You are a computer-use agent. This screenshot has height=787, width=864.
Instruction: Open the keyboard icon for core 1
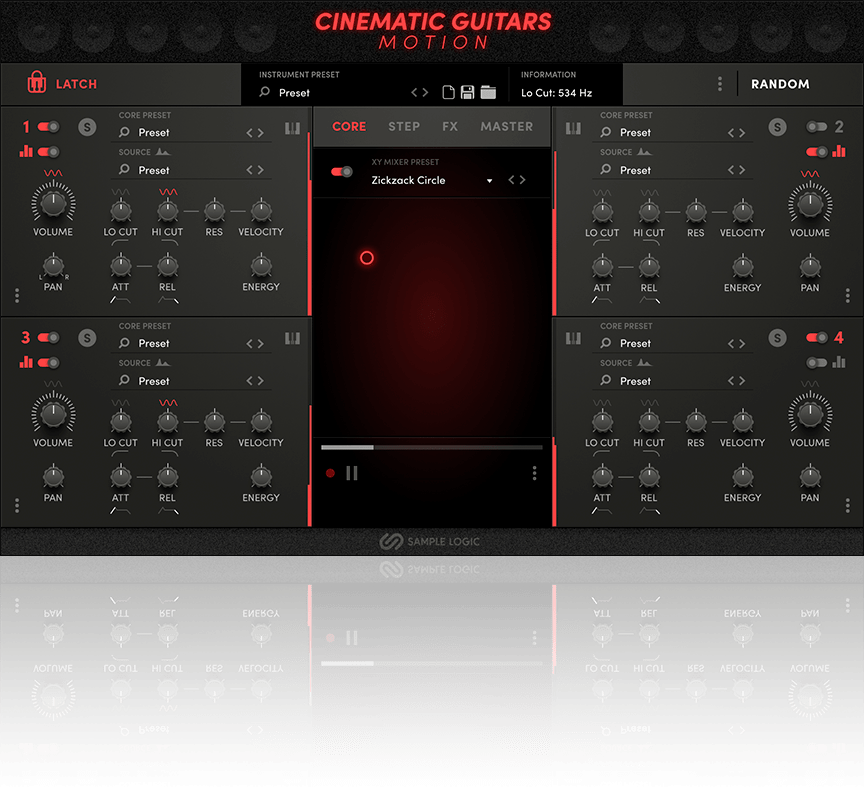[292, 128]
